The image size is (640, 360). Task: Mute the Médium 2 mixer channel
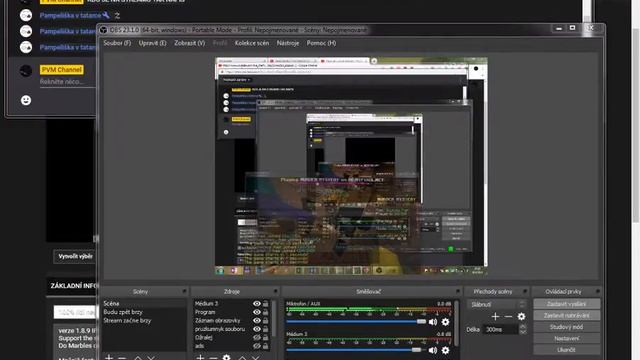tap(433, 350)
